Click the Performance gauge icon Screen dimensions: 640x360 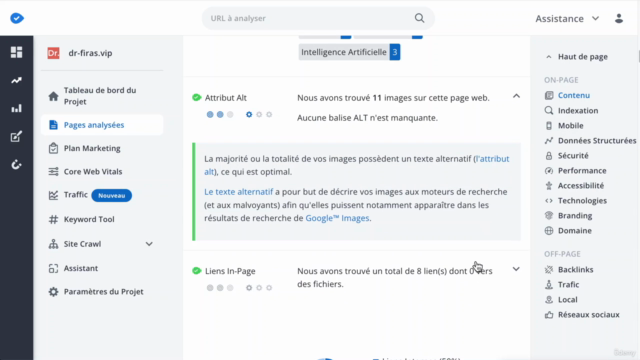pyautogui.click(x=549, y=171)
